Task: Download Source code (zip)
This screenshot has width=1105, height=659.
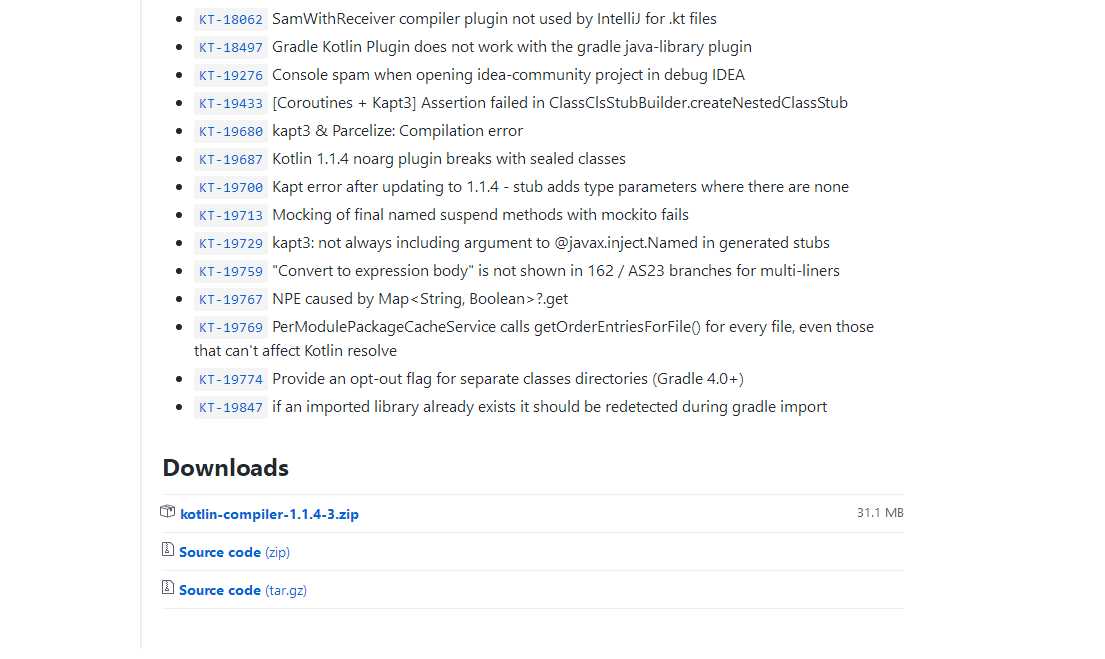Action: pyautogui.click(x=235, y=553)
